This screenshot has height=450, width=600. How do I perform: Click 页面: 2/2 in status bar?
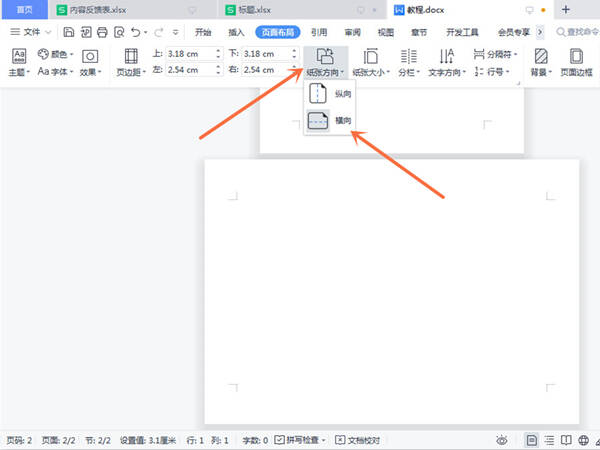click(58, 441)
